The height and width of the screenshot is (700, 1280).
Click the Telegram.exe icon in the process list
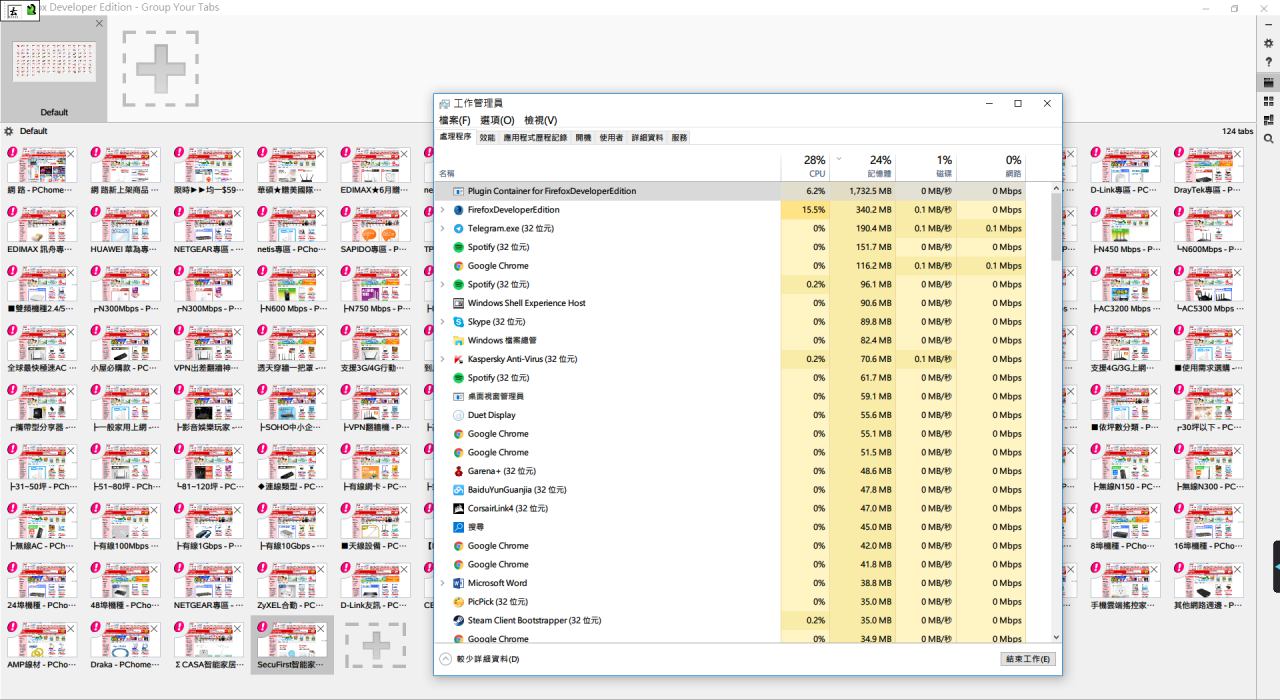(459, 229)
